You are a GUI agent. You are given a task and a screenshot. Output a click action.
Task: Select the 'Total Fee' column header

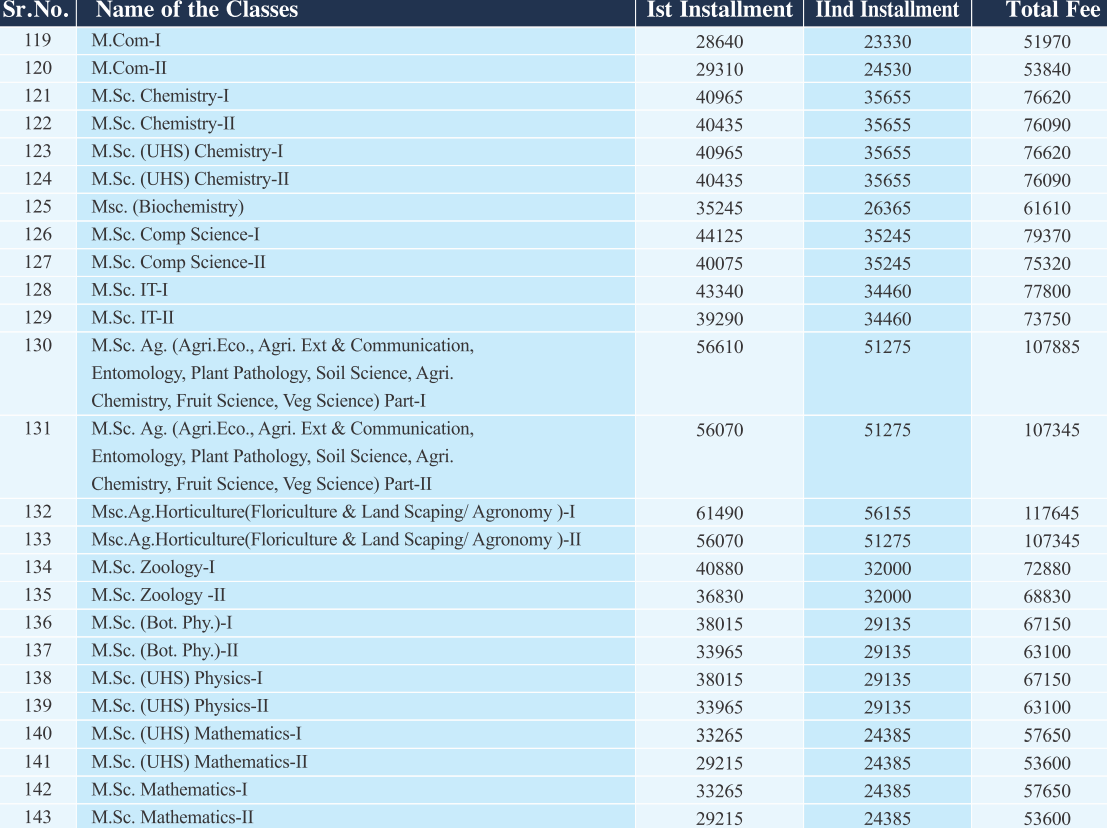pos(1045,12)
